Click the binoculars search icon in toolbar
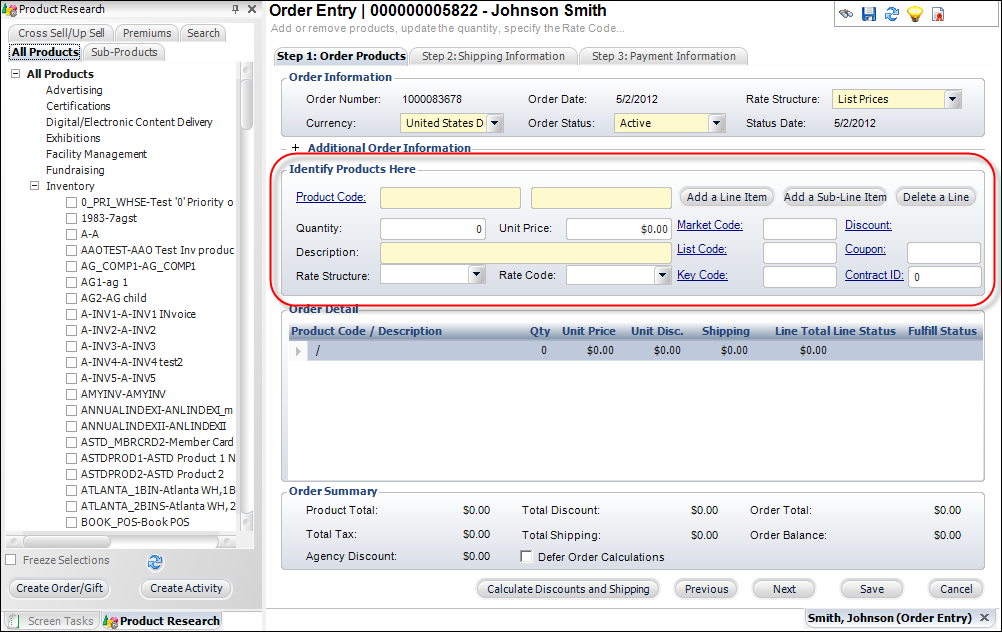The width and height of the screenshot is (1002, 632). click(846, 14)
